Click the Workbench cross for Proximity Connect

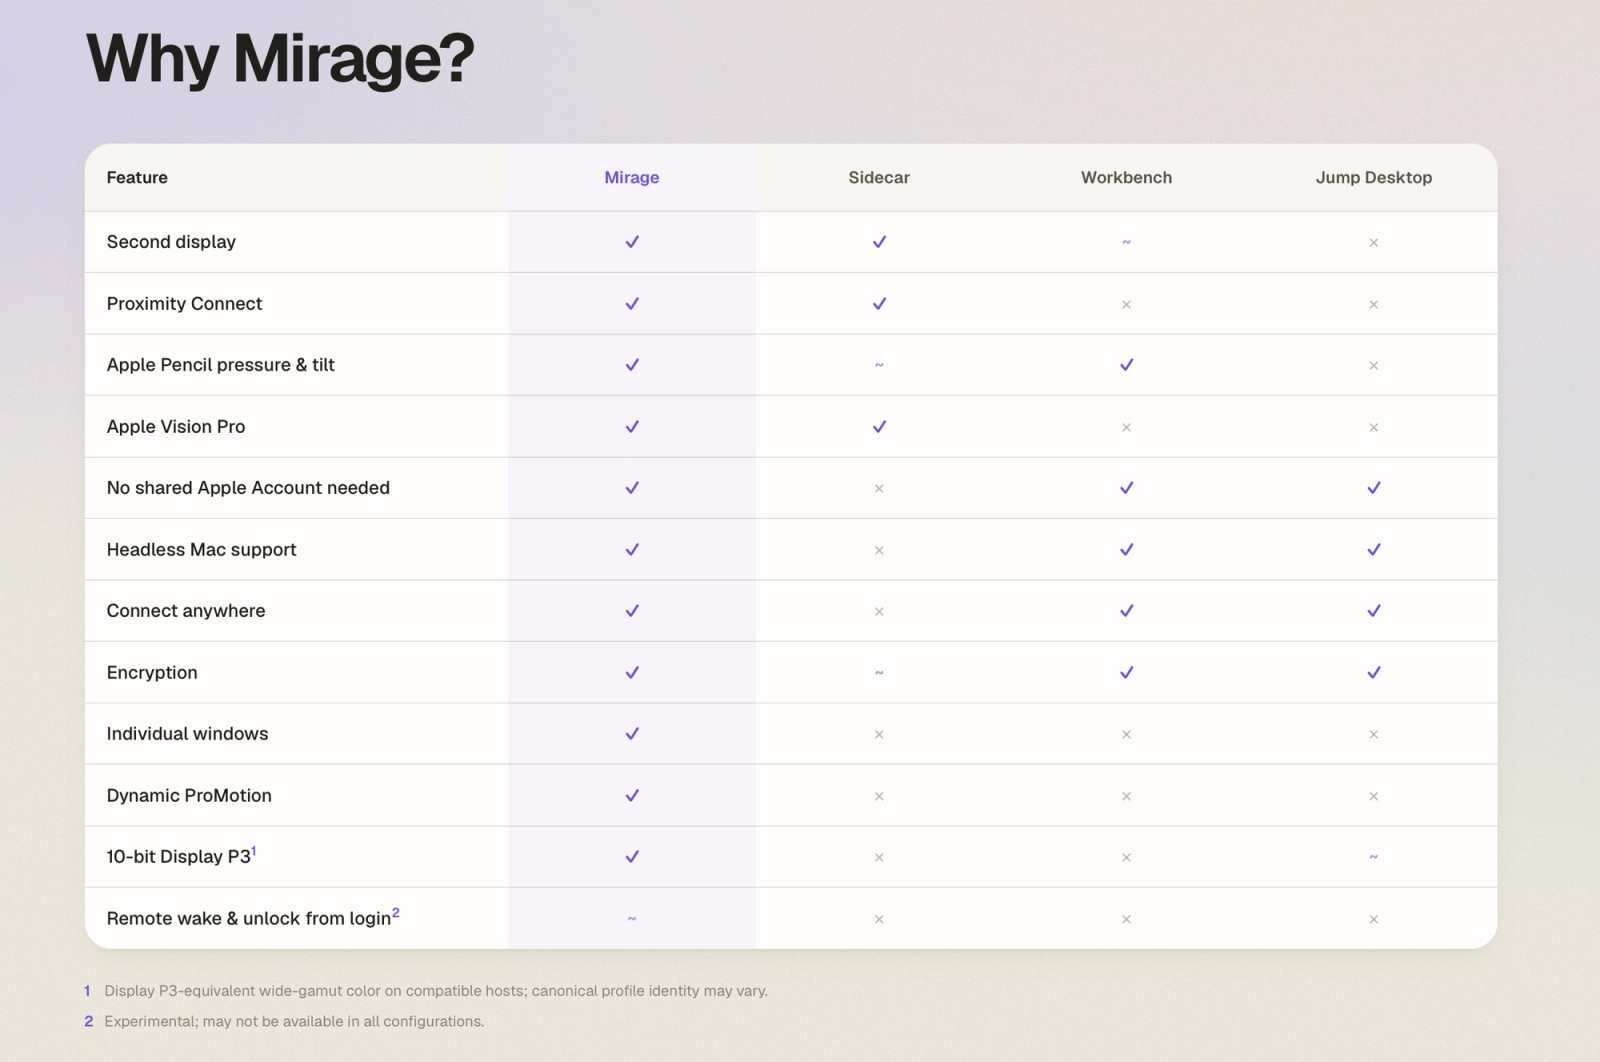pyautogui.click(x=1126, y=305)
